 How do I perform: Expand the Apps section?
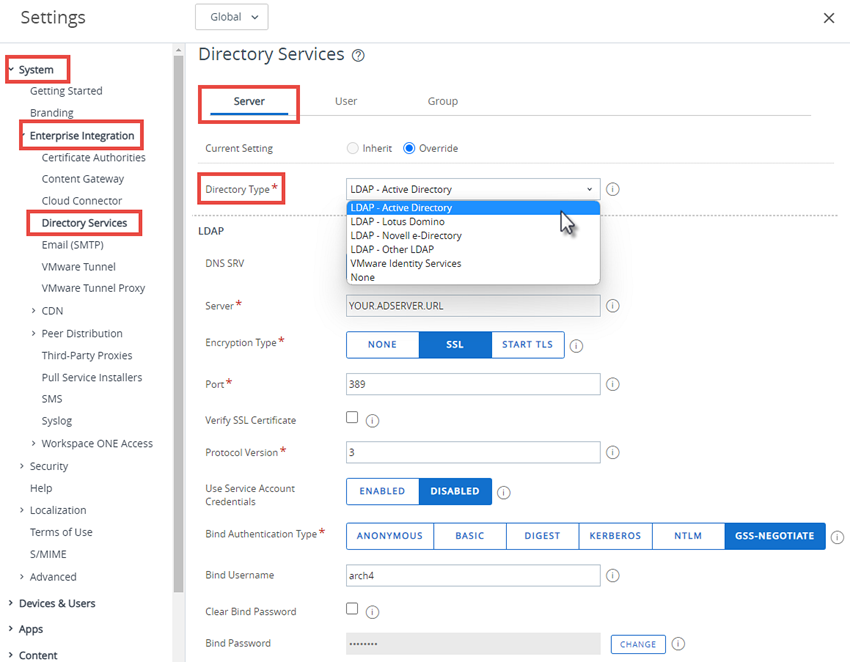[x=10, y=628]
